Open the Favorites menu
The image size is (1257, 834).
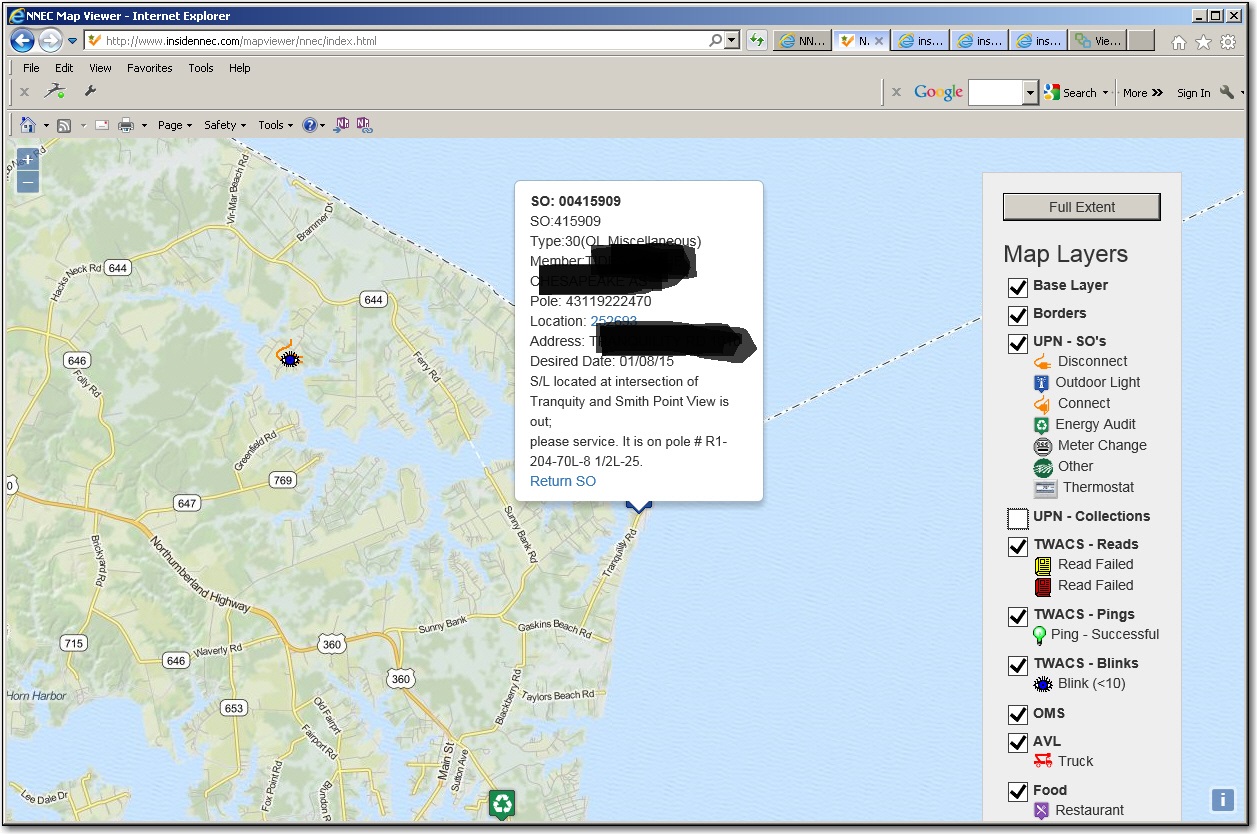[x=149, y=68]
